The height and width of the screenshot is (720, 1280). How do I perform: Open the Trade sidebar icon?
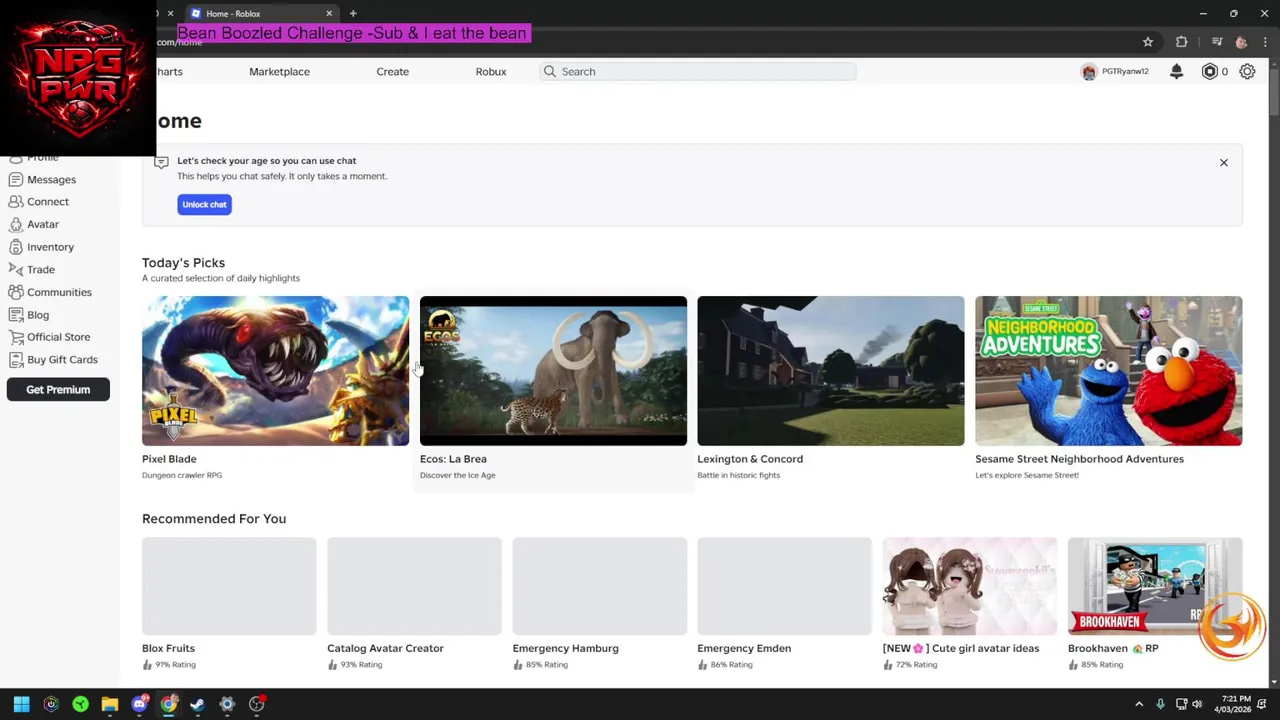15,270
